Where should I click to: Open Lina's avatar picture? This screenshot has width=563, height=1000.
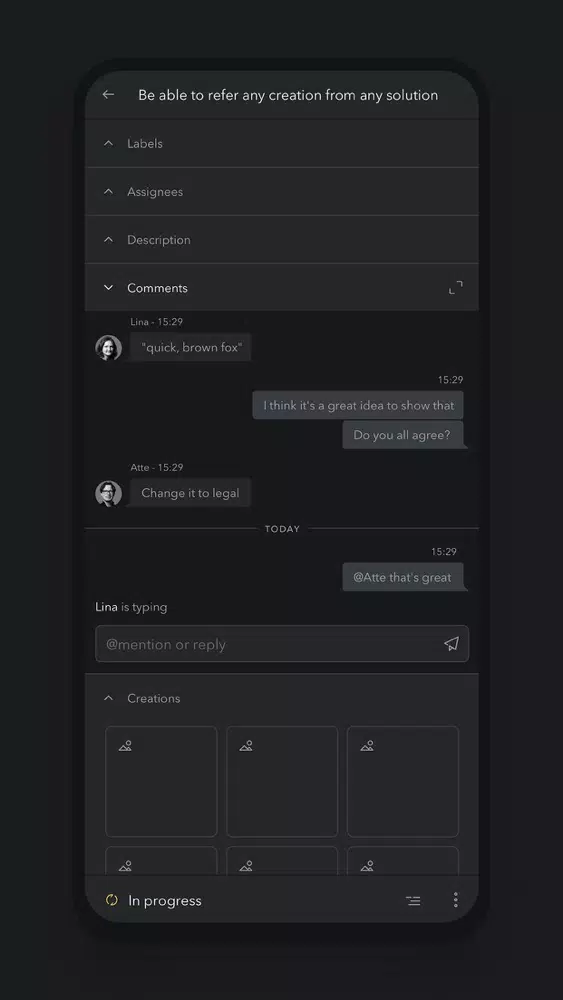coord(108,348)
